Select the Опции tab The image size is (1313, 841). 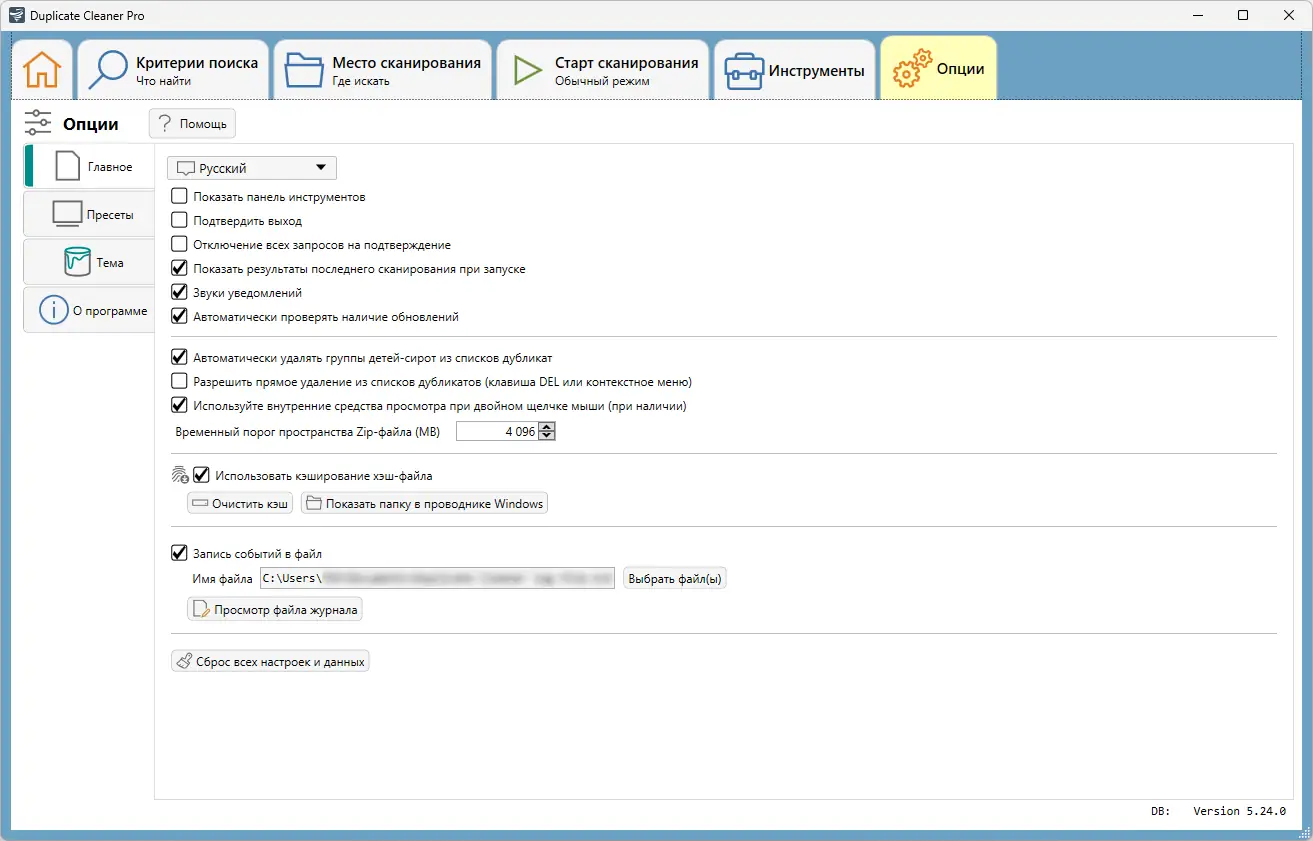pyautogui.click(x=938, y=70)
